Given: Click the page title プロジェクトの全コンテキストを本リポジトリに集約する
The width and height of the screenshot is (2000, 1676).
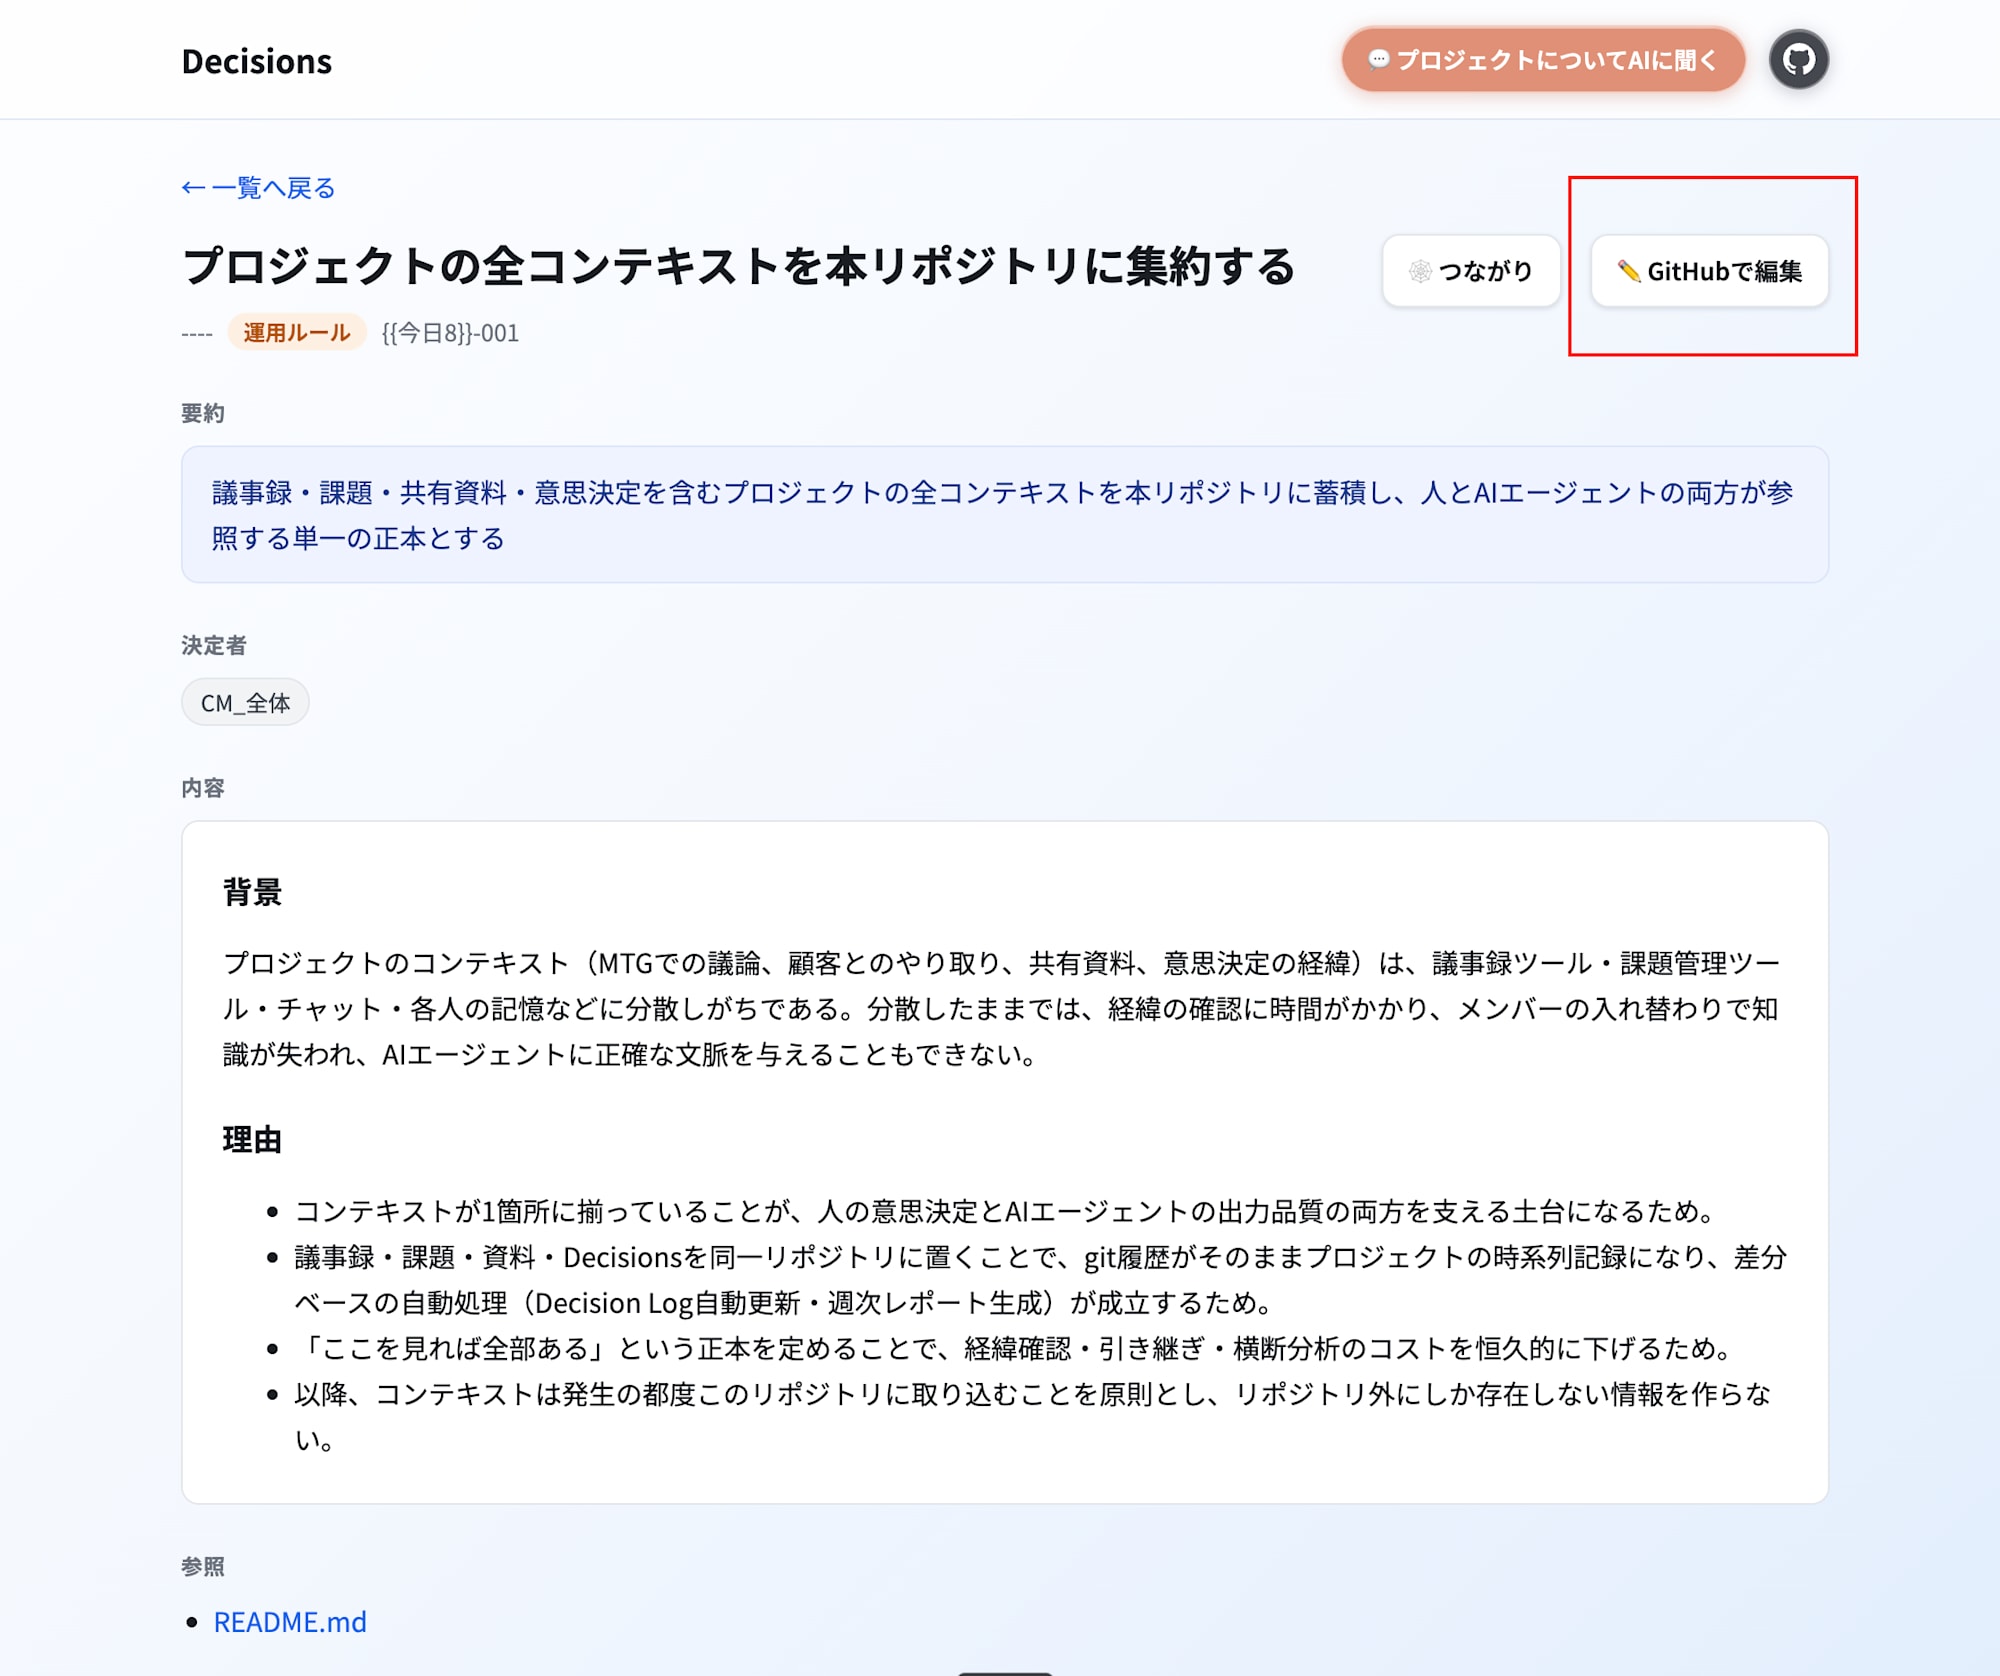Looking at the screenshot, I should point(739,267).
